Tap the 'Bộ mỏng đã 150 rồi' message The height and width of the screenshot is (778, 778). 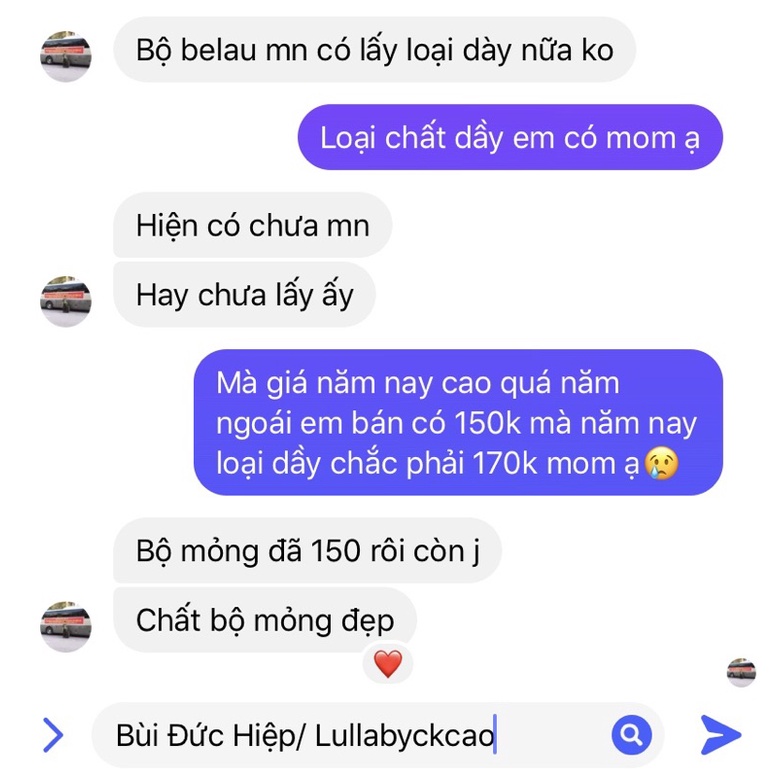tap(307, 550)
